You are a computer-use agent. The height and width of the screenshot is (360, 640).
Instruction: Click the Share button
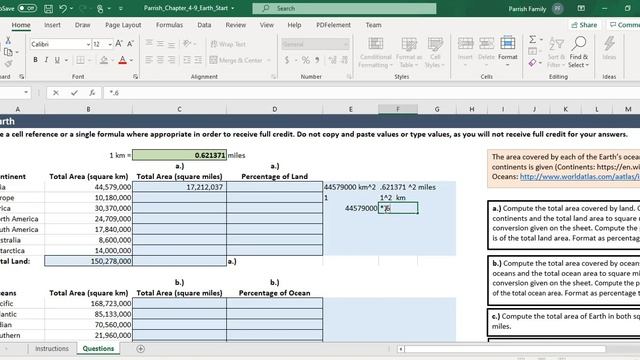tap(584, 25)
